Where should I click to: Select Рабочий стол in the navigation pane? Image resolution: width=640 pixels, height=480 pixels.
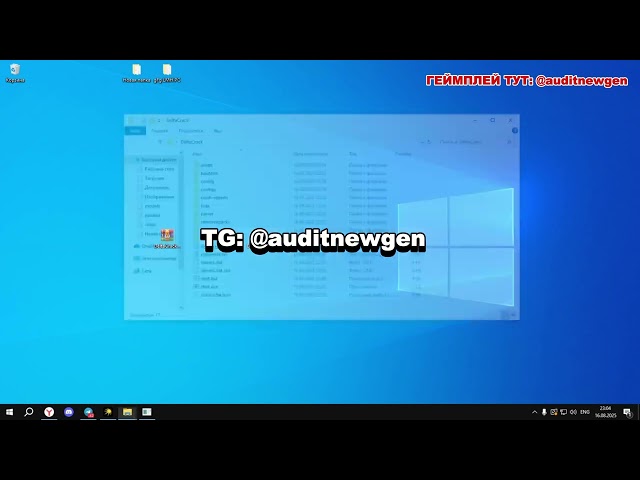(159, 169)
